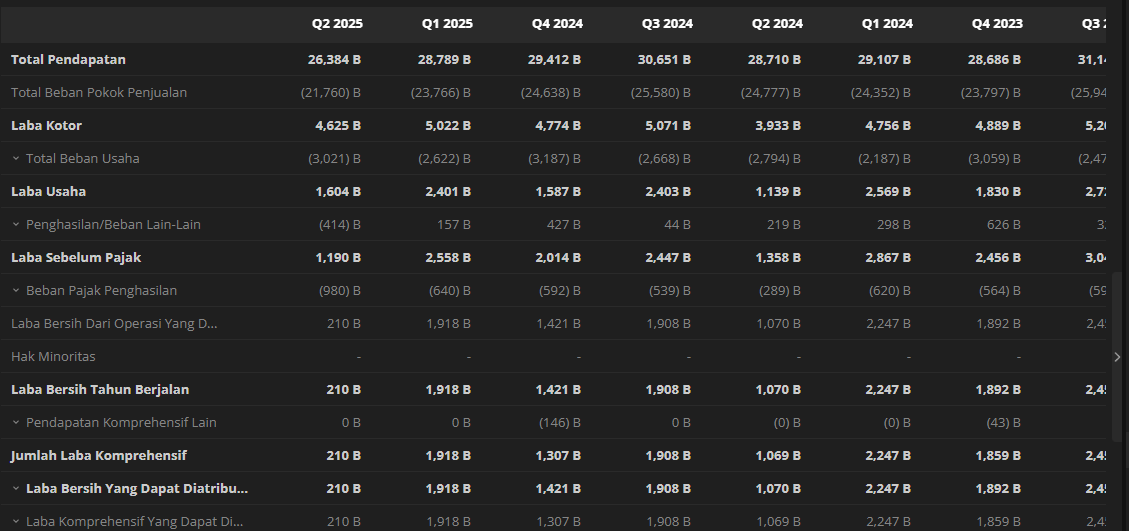Screen dimensions: 1129x531
Task: Expand Laba Bersih Yang Dapat Diatribusikan chevron
Action: (x=16, y=488)
